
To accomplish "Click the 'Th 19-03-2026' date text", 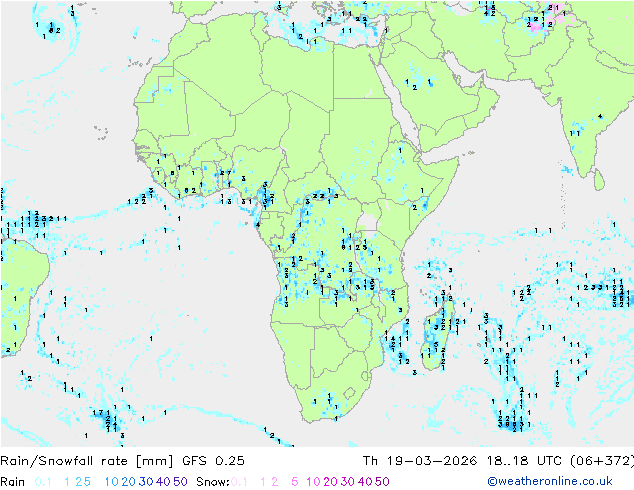I will point(420,461).
